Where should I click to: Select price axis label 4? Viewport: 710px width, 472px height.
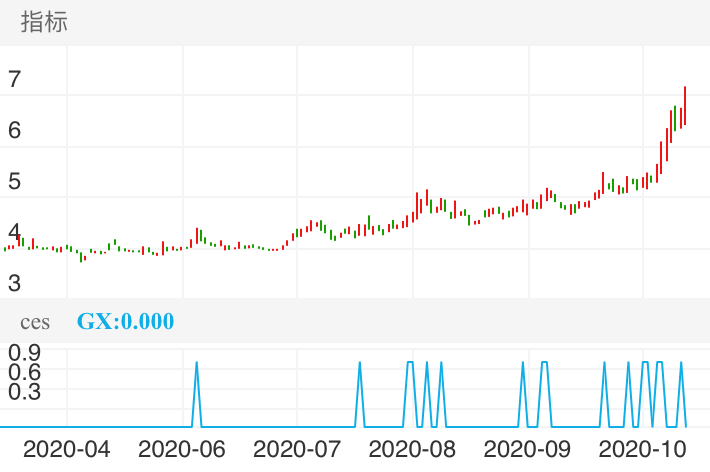click(x=14, y=232)
